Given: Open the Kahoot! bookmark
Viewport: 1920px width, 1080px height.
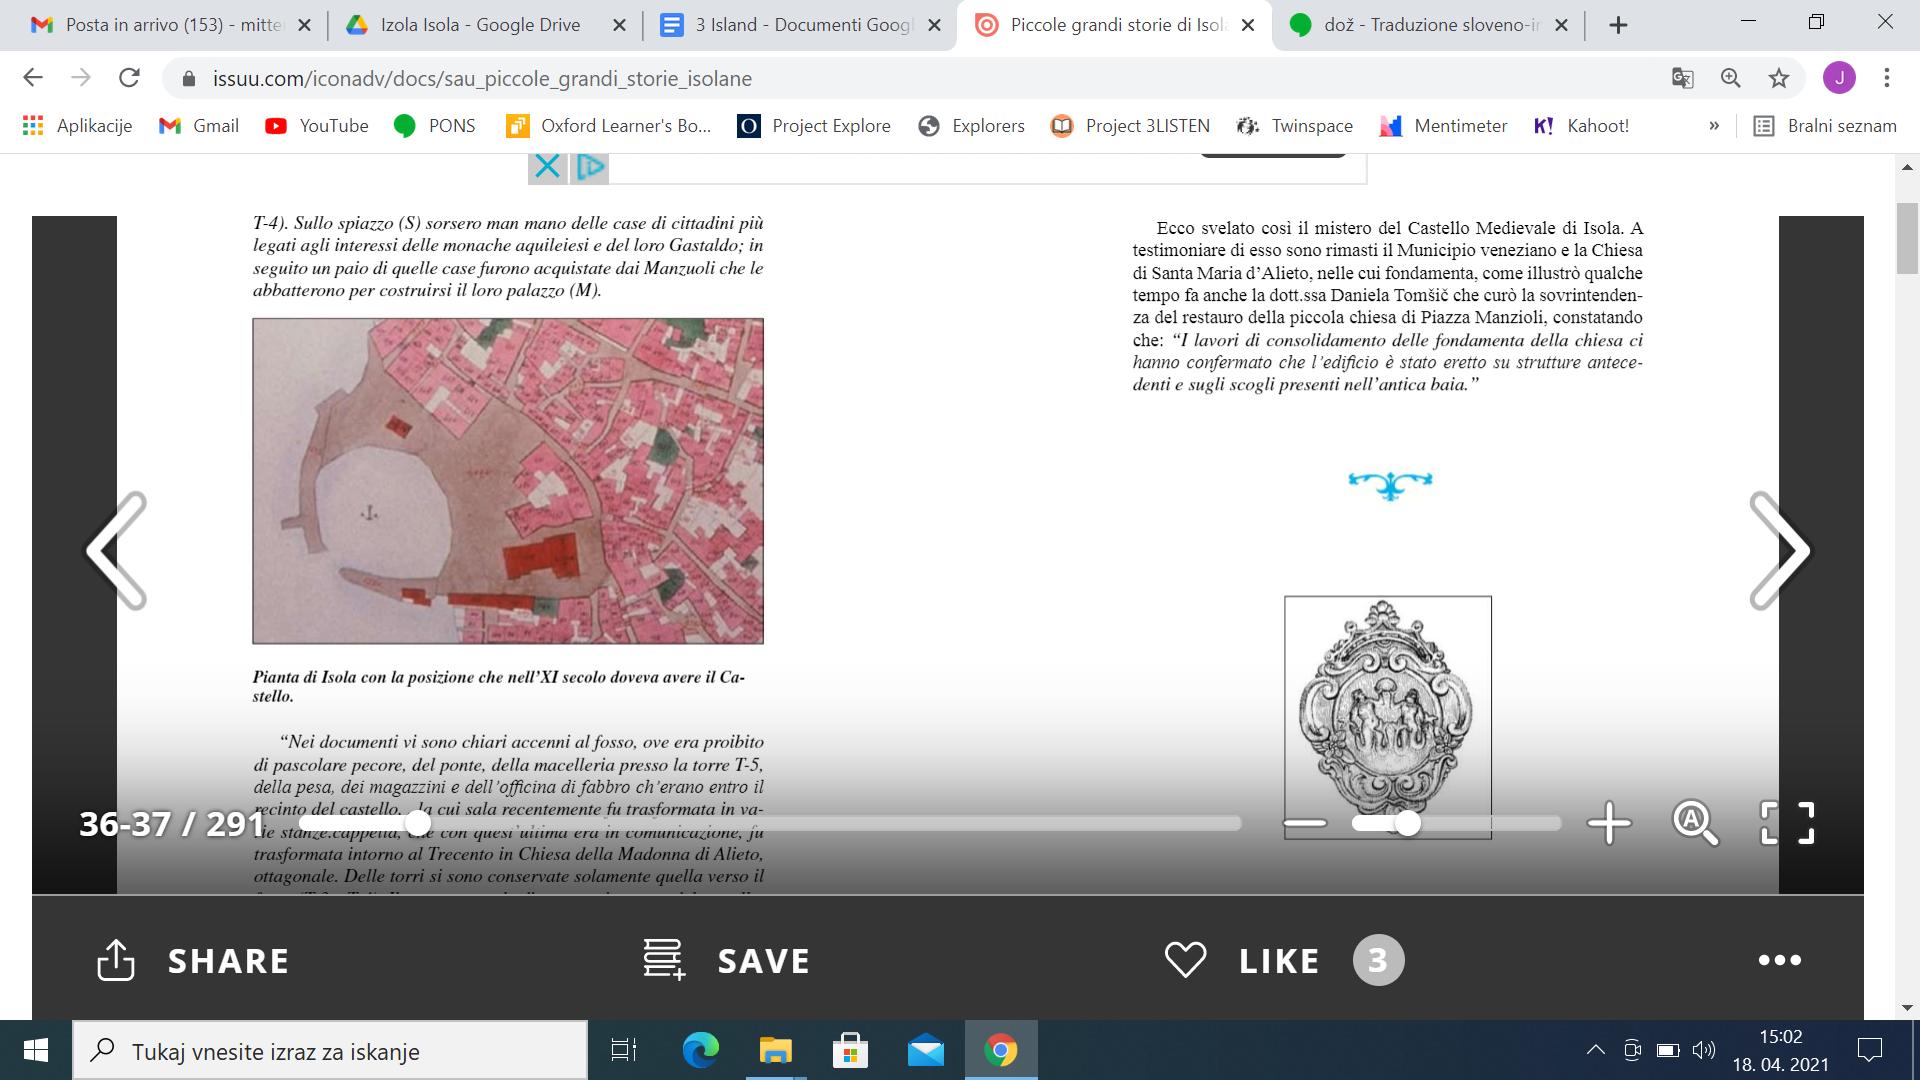Looking at the screenshot, I should [1582, 126].
